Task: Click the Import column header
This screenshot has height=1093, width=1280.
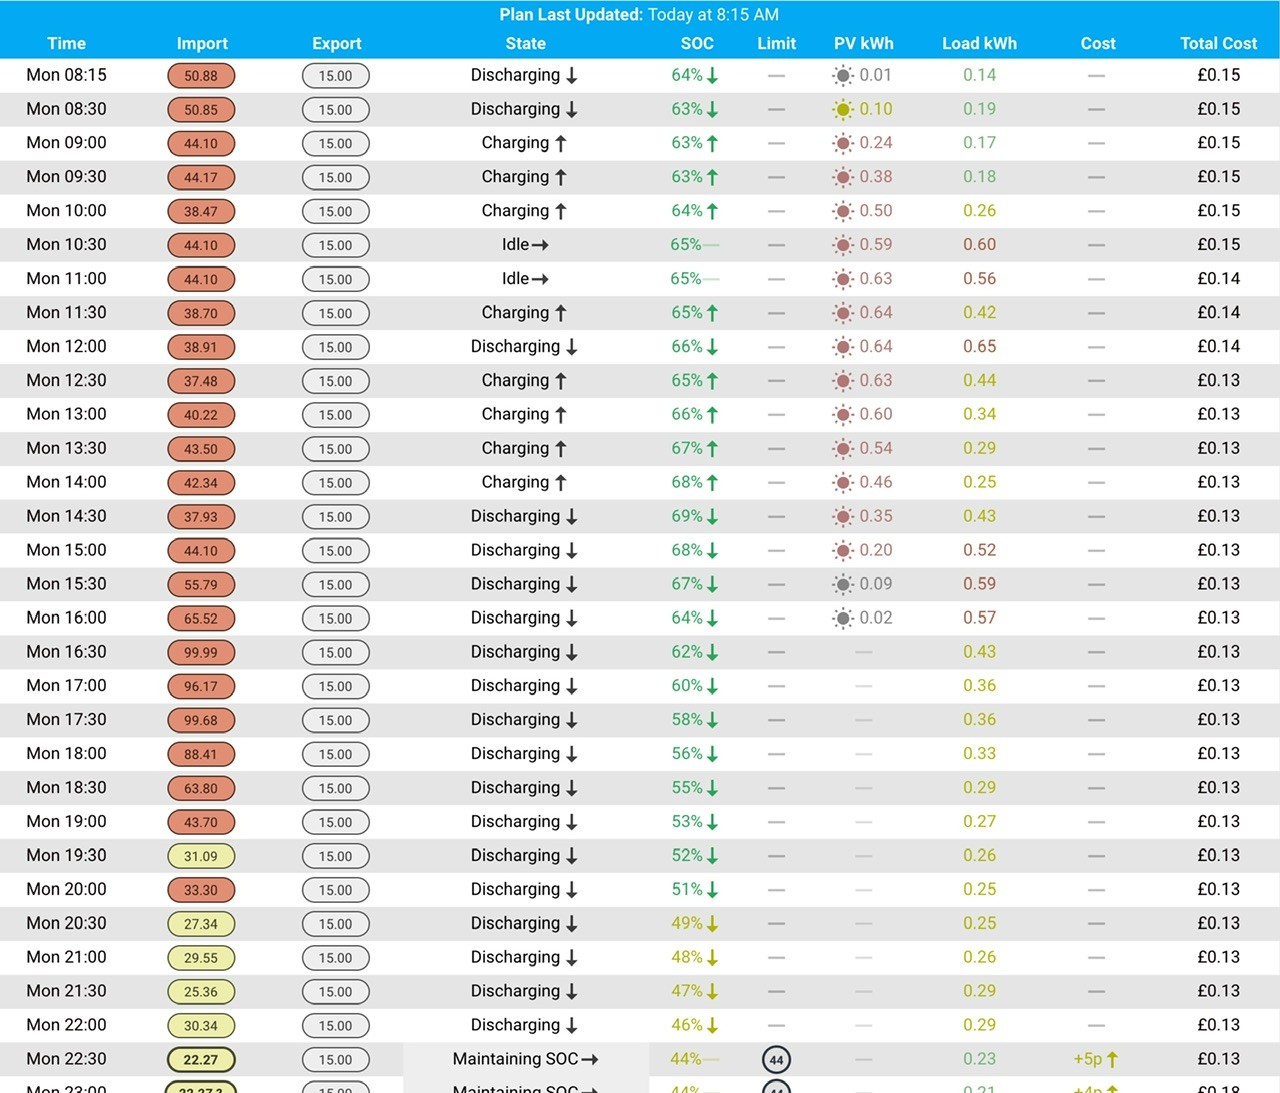Action: click(202, 43)
